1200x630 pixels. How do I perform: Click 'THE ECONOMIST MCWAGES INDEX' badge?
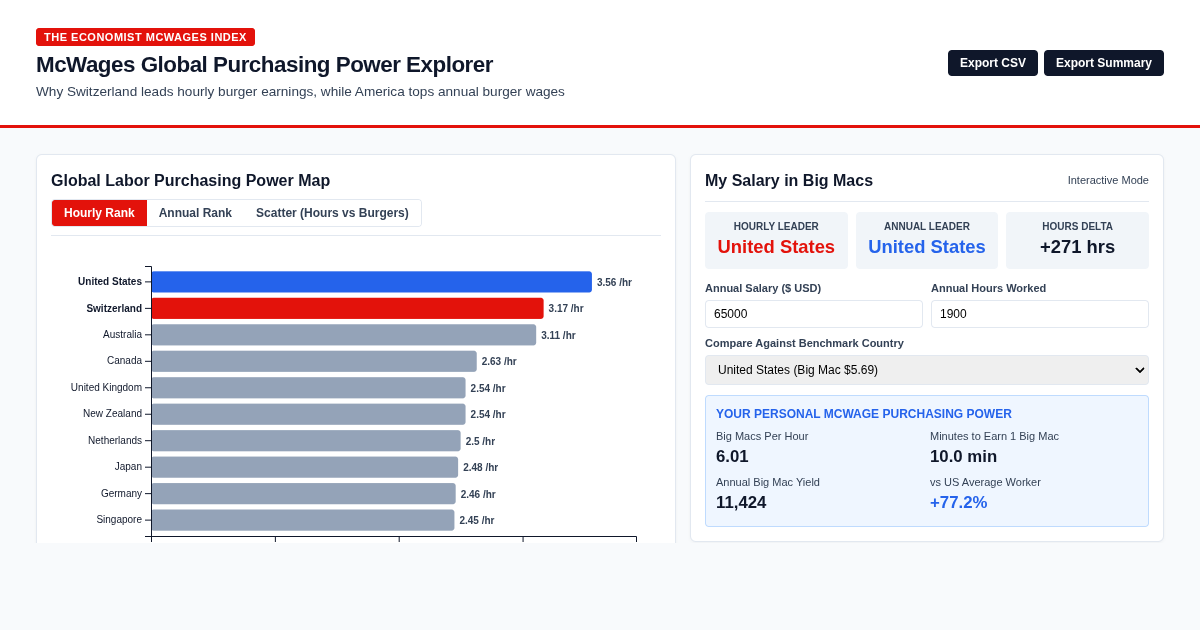point(145,37)
